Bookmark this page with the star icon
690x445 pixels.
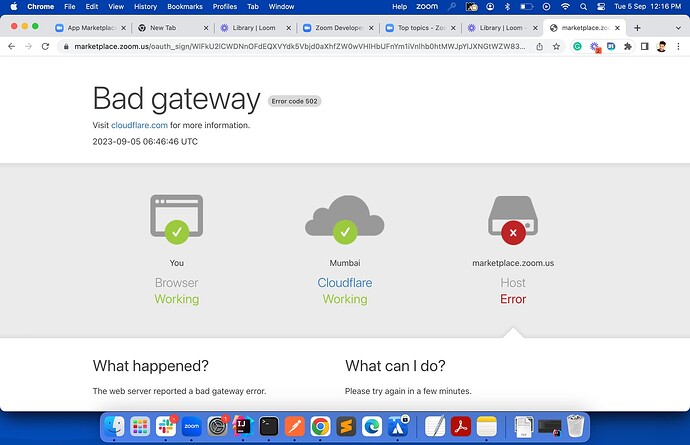pyautogui.click(x=556, y=46)
